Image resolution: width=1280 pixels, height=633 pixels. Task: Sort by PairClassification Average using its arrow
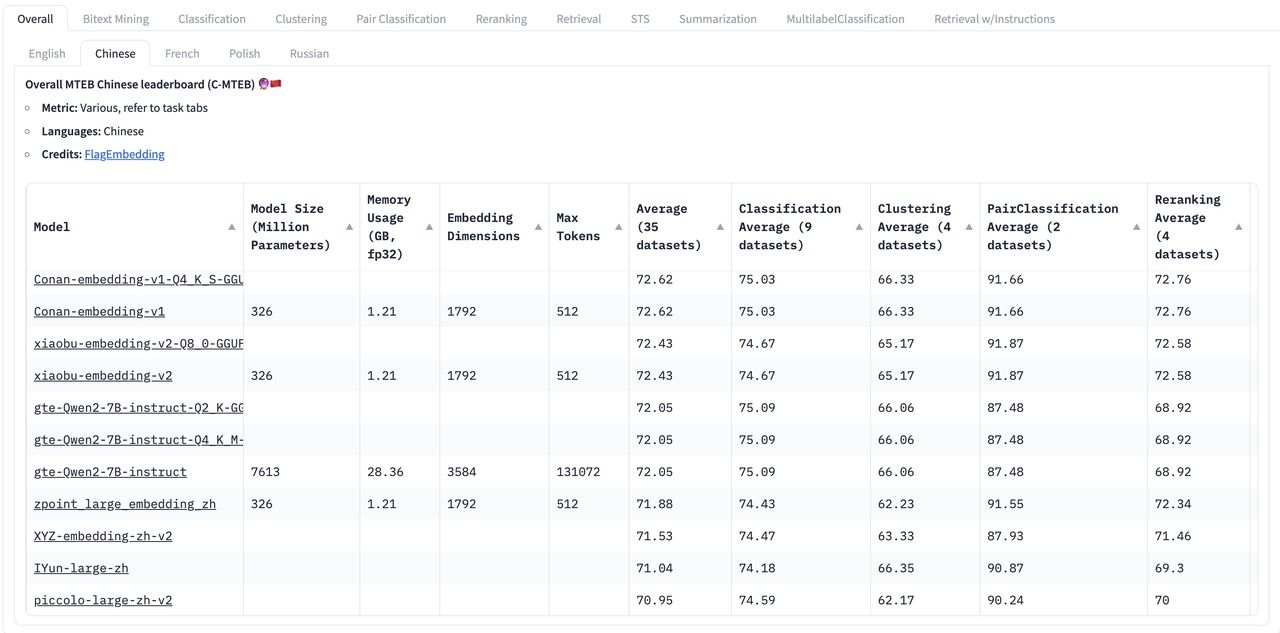(1137, 227)
